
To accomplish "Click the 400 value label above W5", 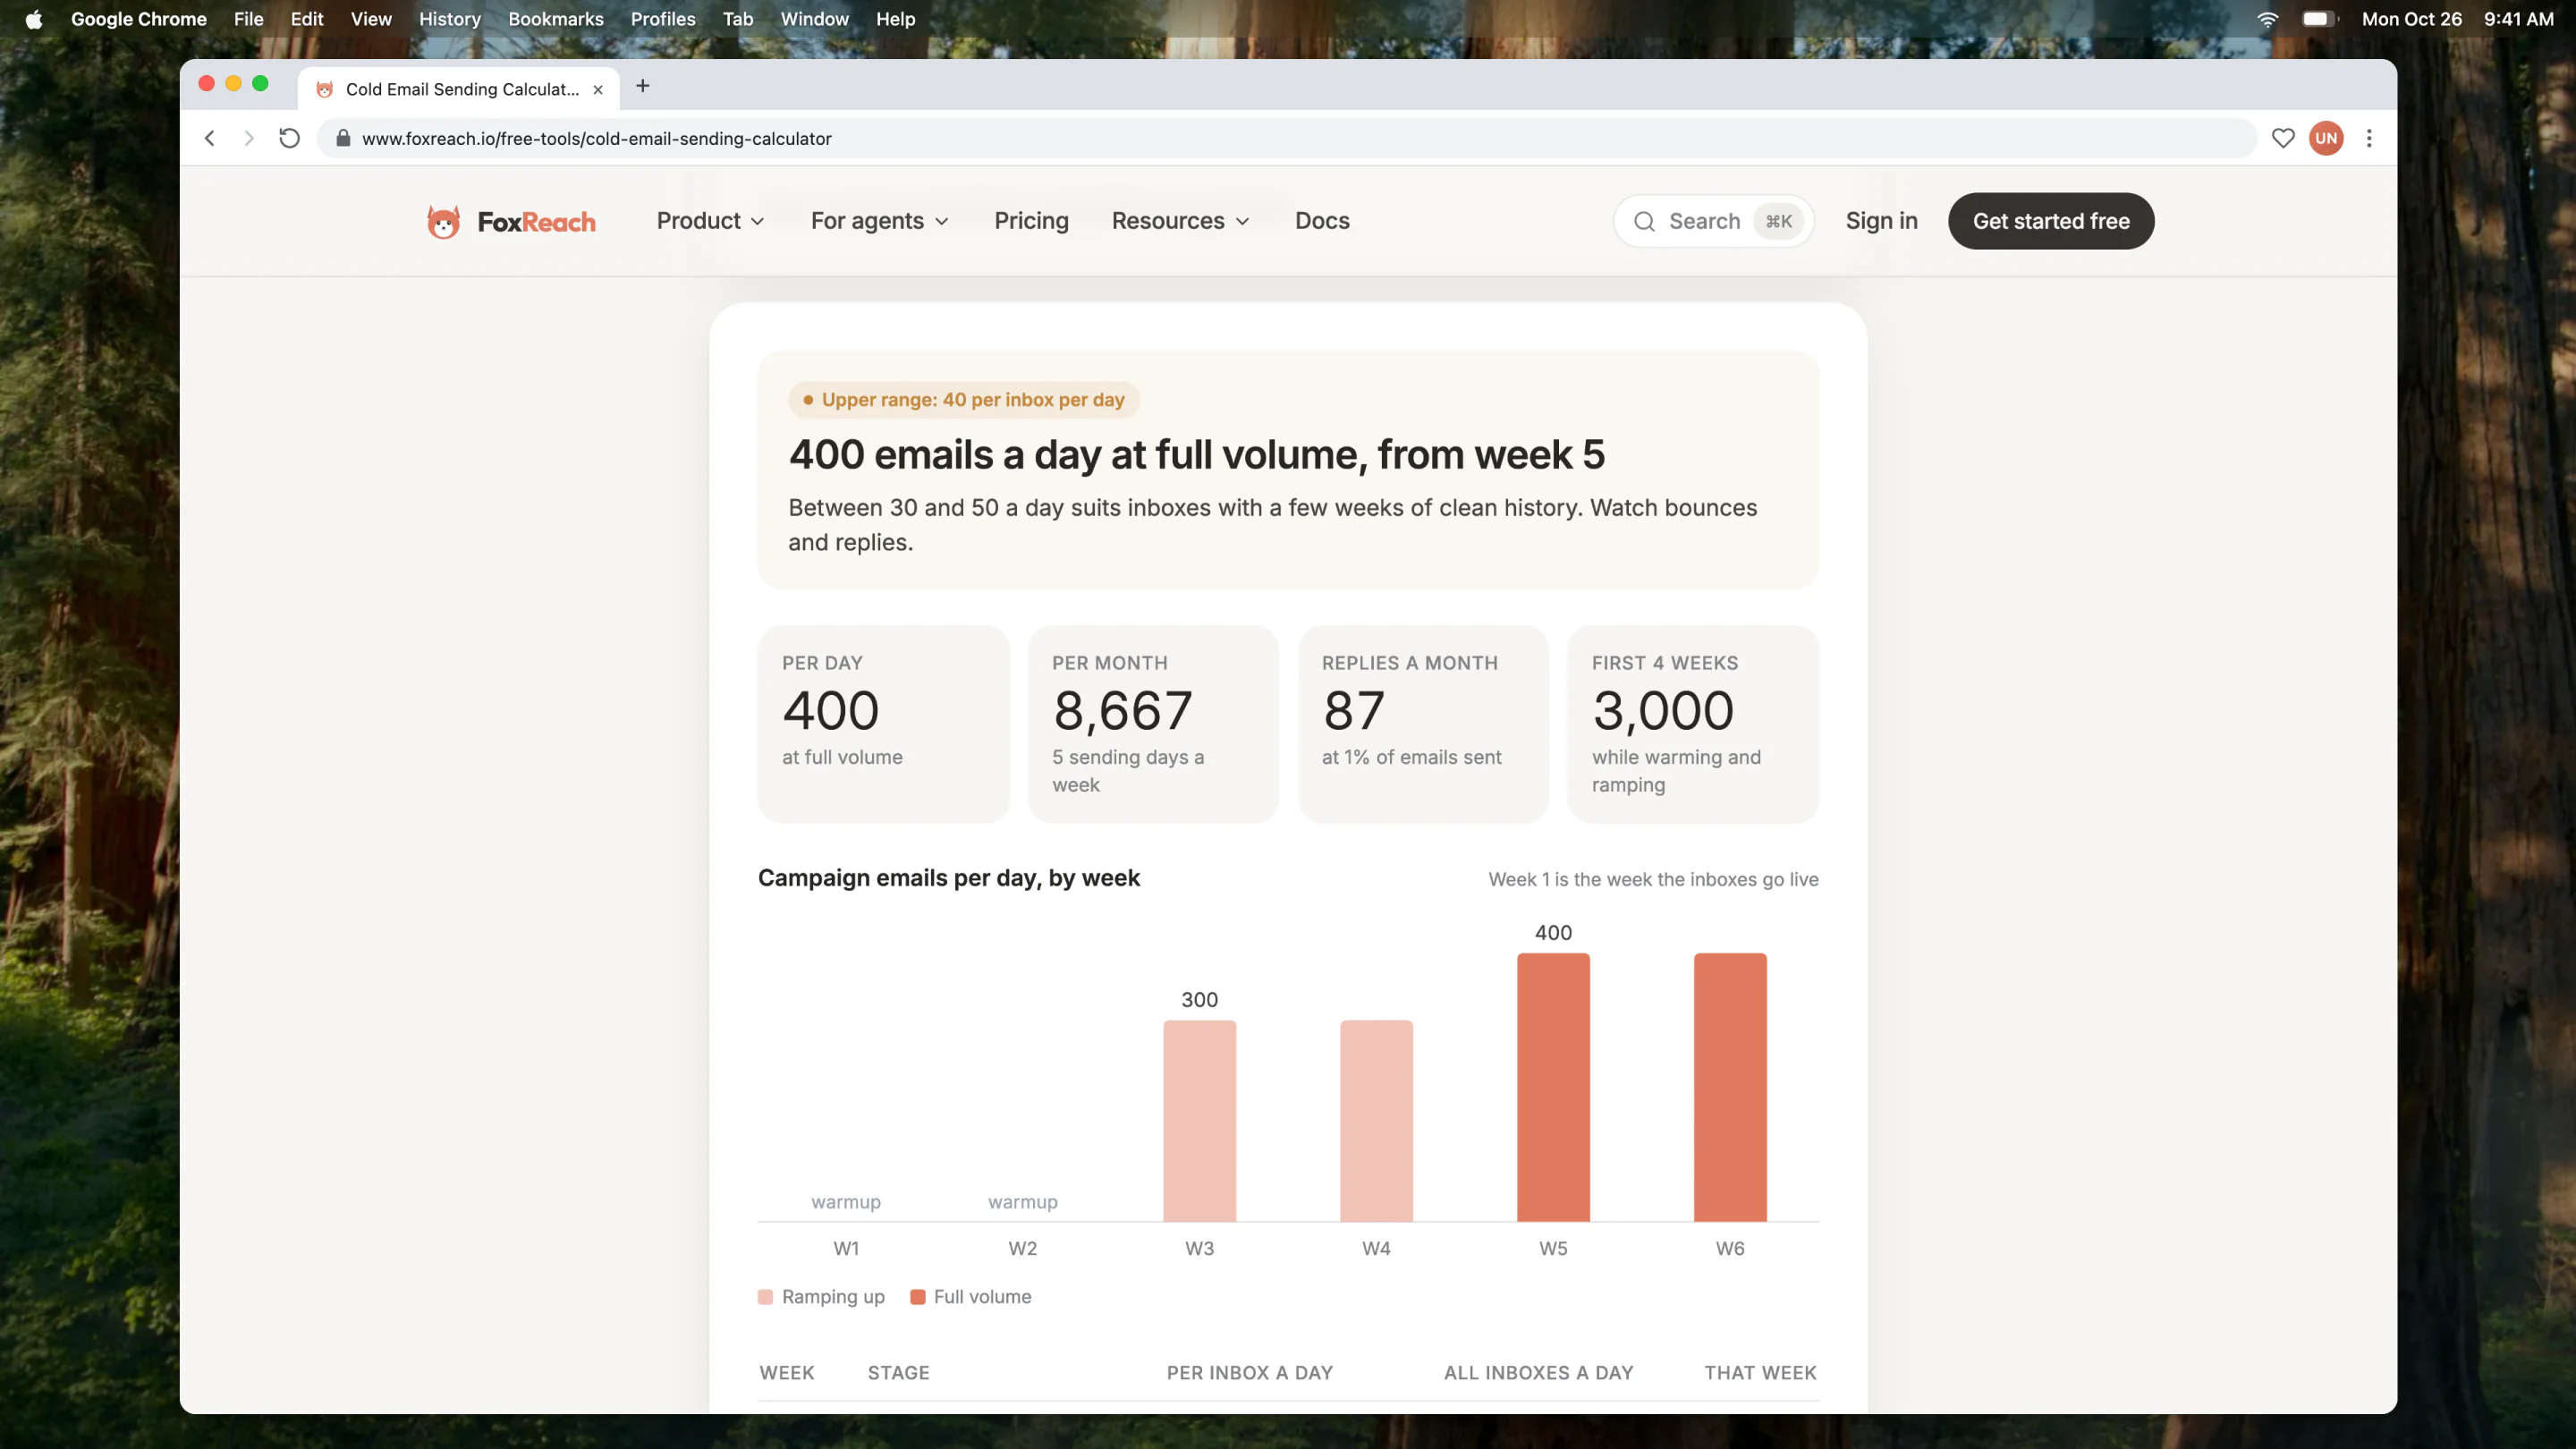I will [x=1553, y=932].
